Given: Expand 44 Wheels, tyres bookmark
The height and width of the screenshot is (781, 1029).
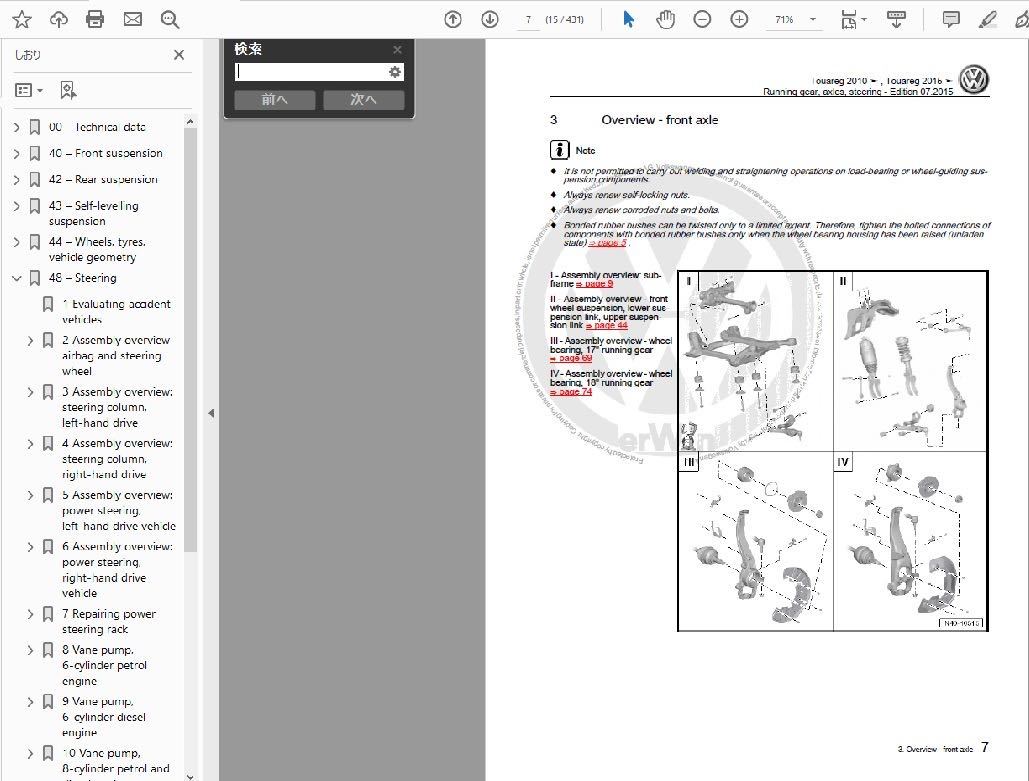Looking at the screenshot, I should [x=16, y=242].
